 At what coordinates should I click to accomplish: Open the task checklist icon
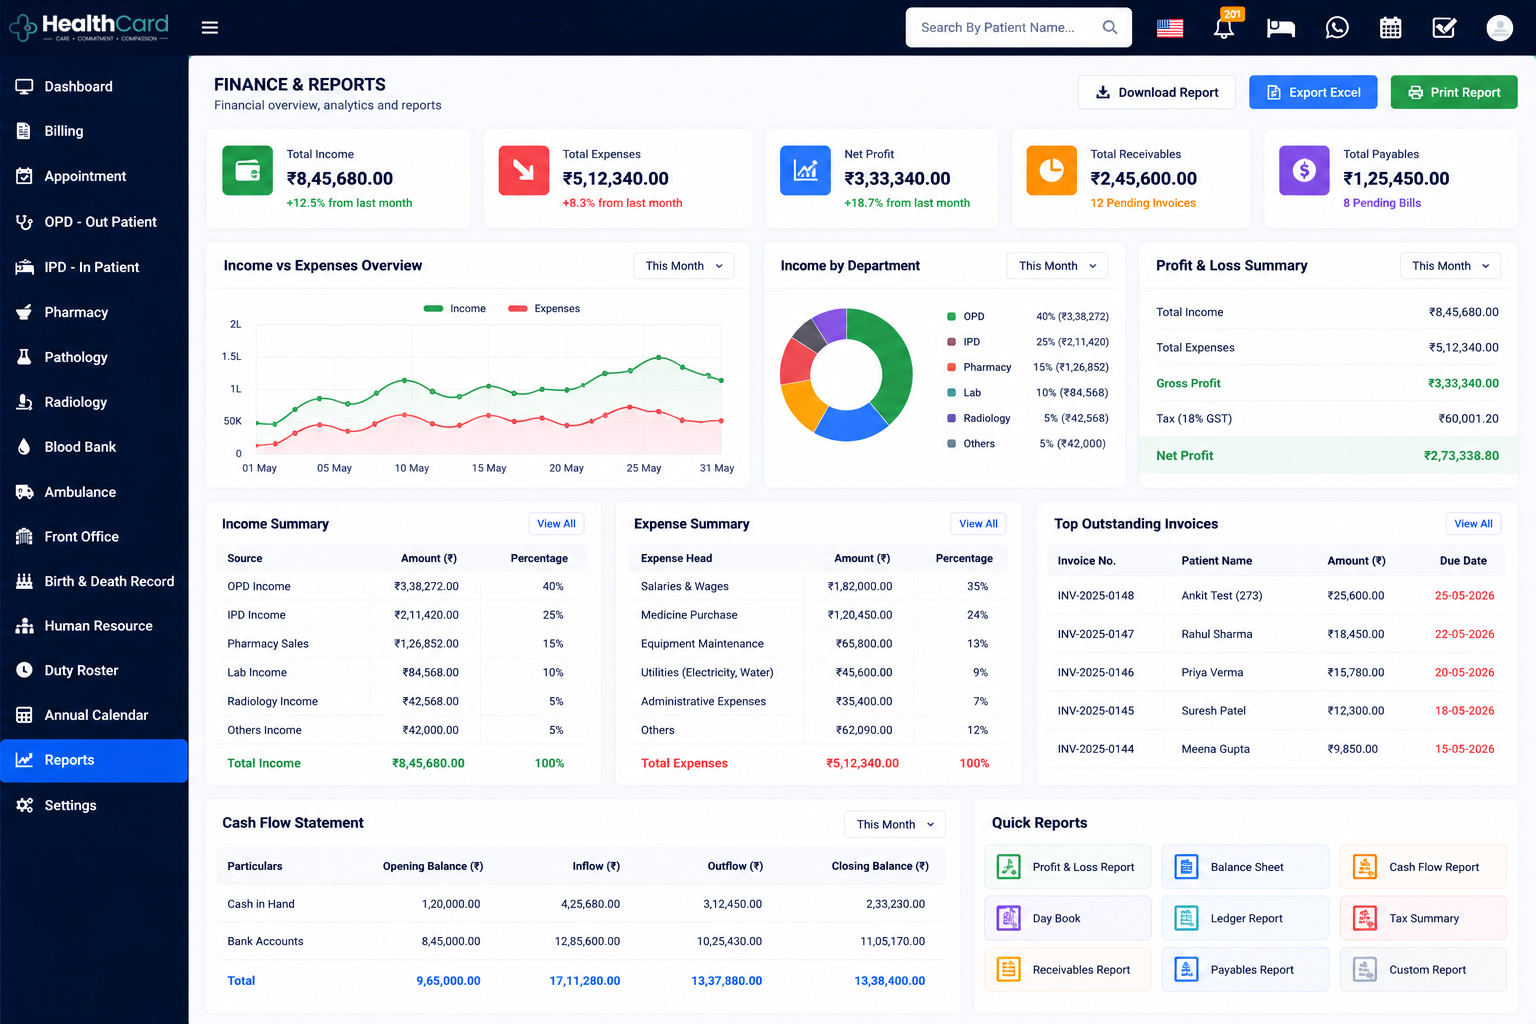pyautogui.click(x=1445, y=28)
